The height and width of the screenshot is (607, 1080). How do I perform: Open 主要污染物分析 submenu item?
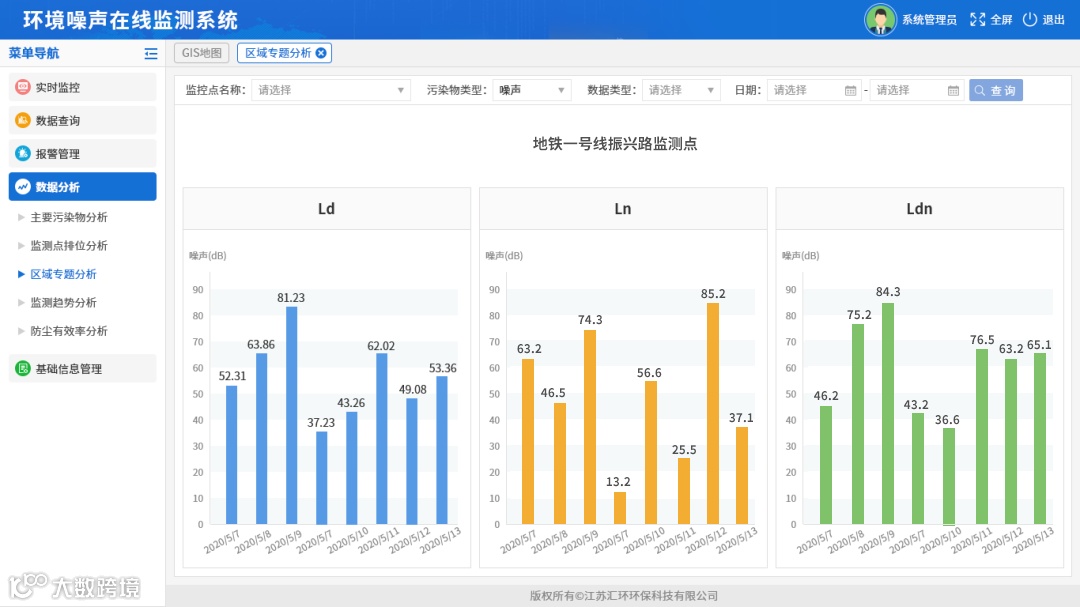(69, 217)
